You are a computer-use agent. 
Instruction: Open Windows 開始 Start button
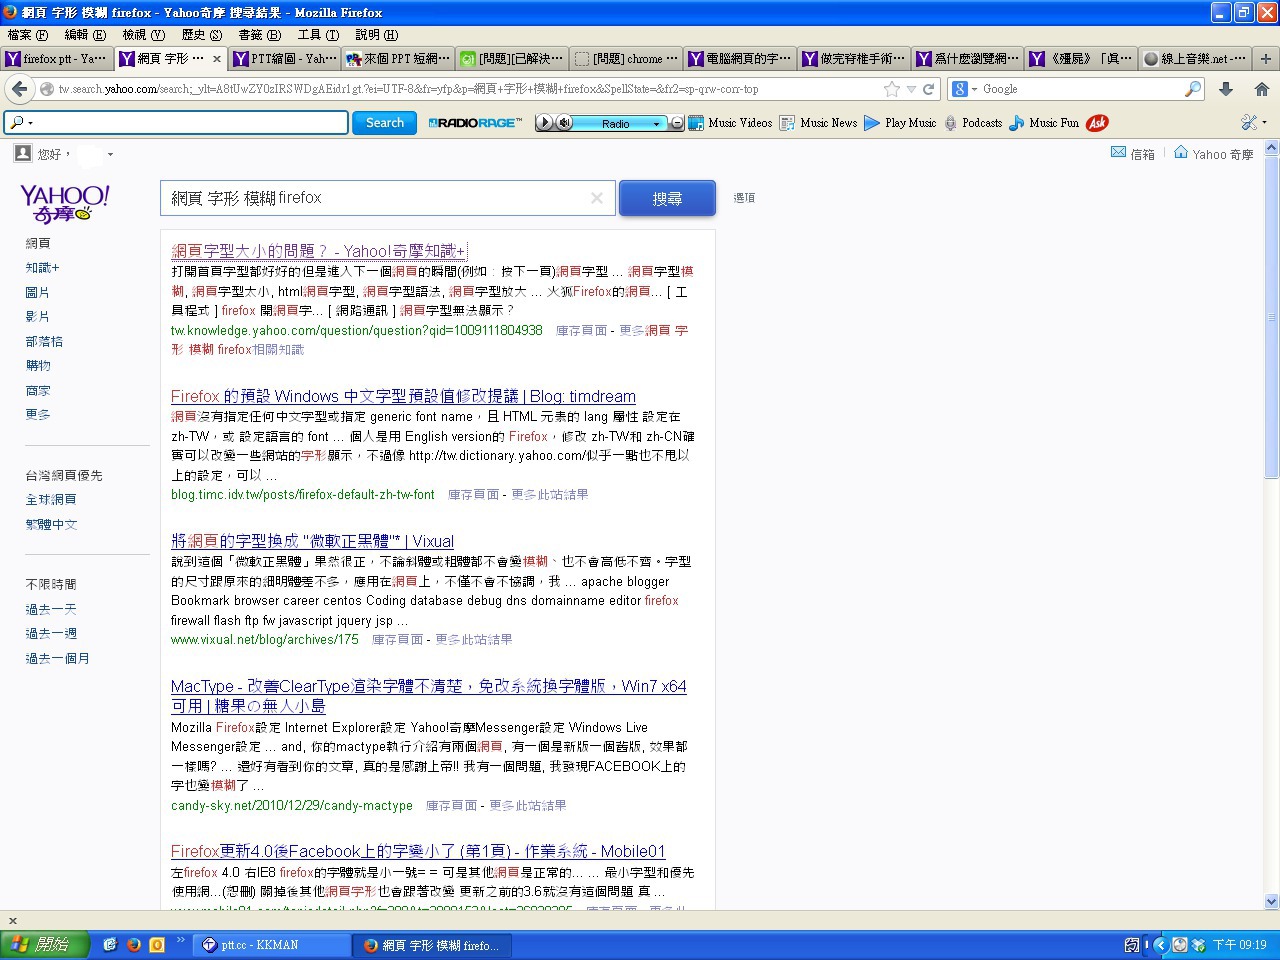(x=46, y=944)
